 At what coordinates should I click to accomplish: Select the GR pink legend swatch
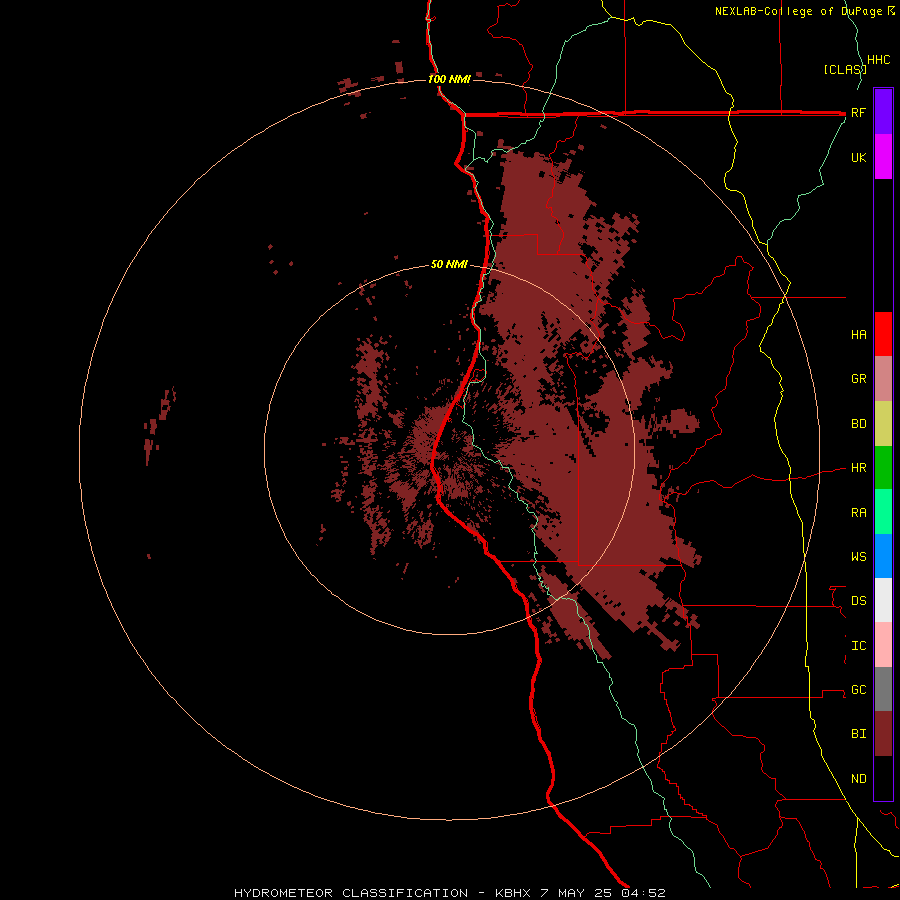point(883,379)
